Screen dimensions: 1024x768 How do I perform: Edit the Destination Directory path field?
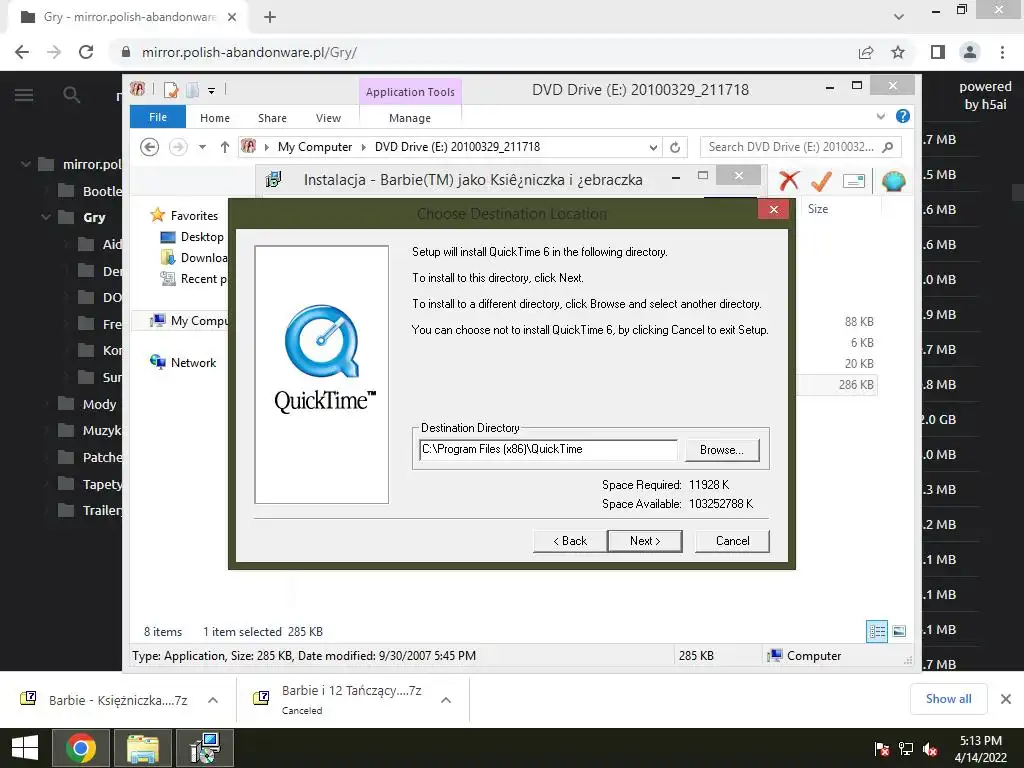click(x=548, y=449)
